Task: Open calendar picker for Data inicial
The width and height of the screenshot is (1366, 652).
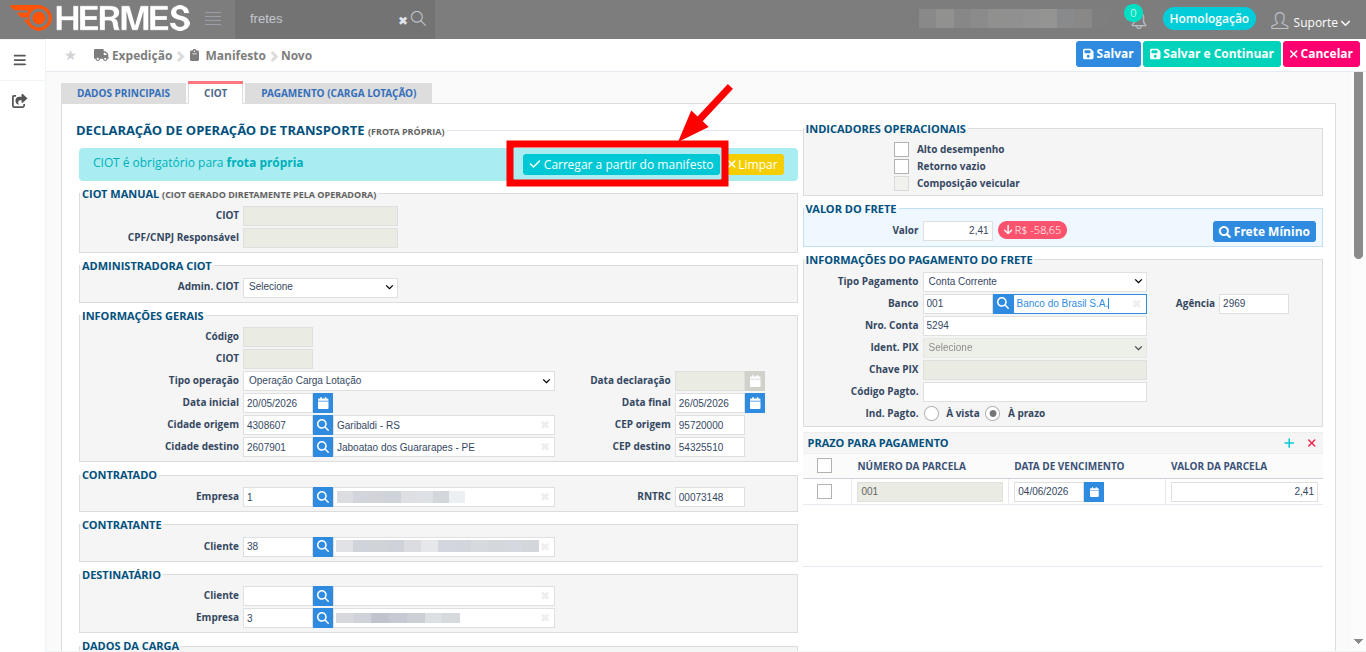Action: point(323,403)
